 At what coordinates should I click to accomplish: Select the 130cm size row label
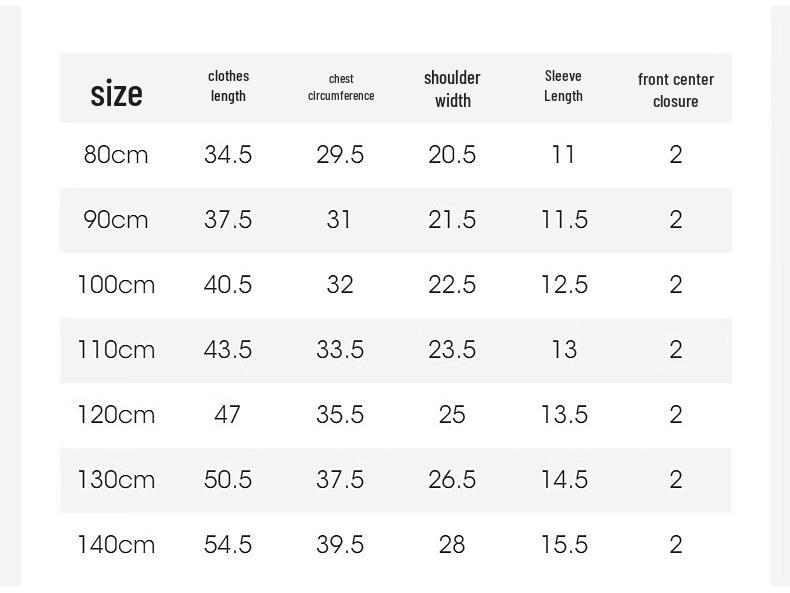116,479
